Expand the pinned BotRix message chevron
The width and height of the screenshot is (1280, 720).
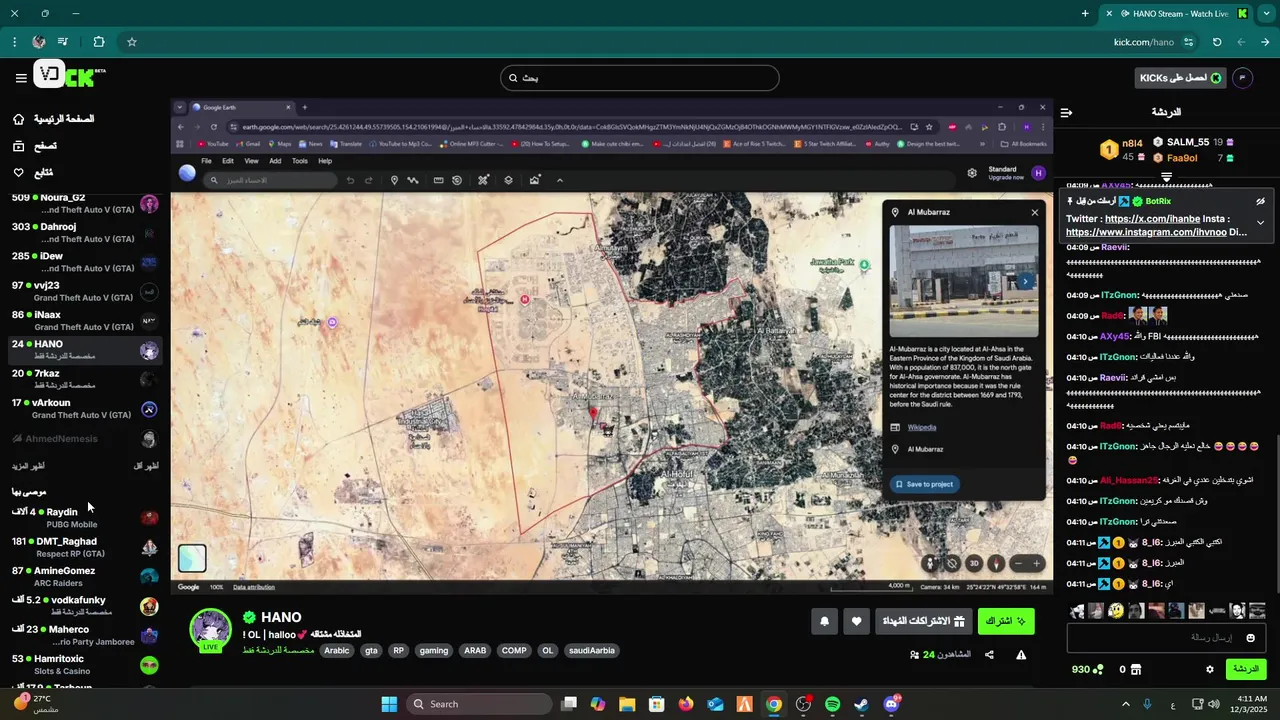point(1260,223)
